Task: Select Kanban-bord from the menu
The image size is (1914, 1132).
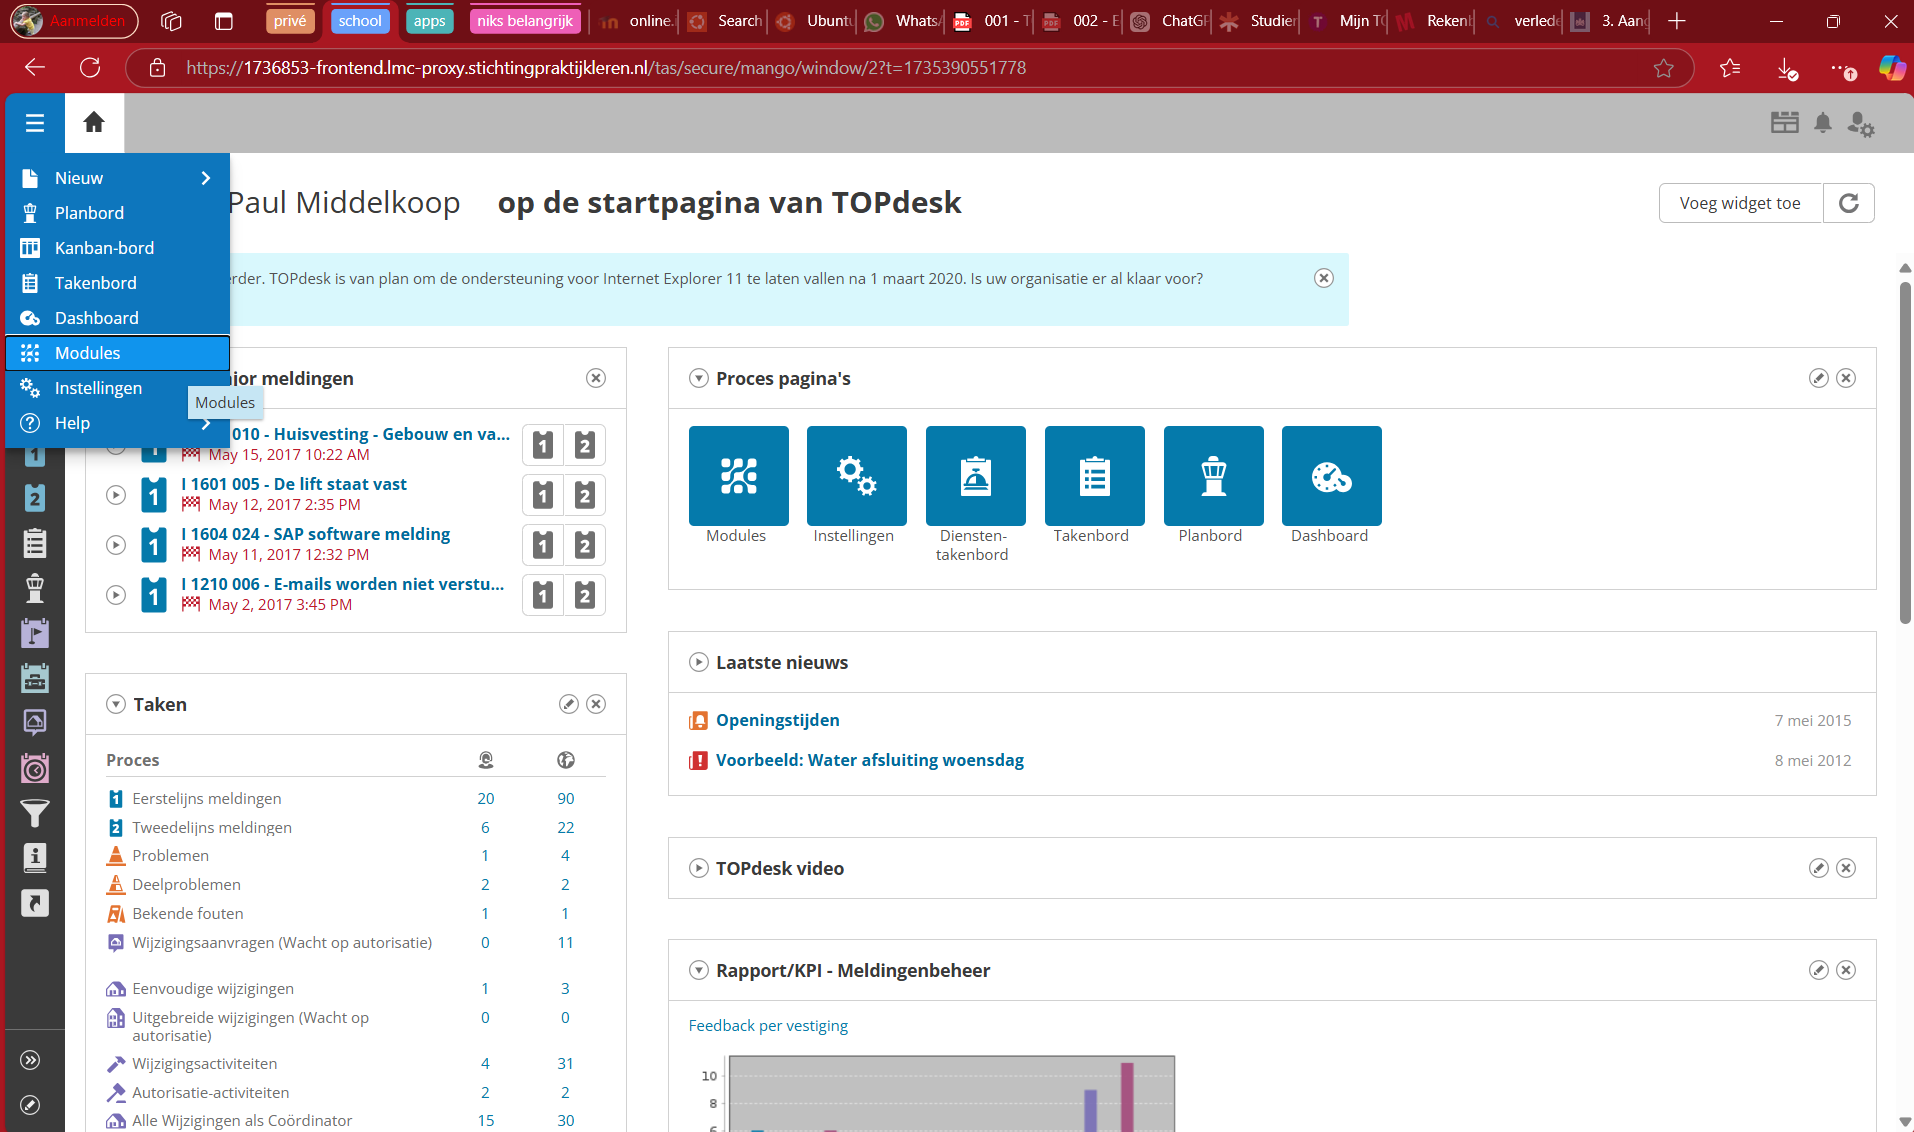Action: pos(104,248)
